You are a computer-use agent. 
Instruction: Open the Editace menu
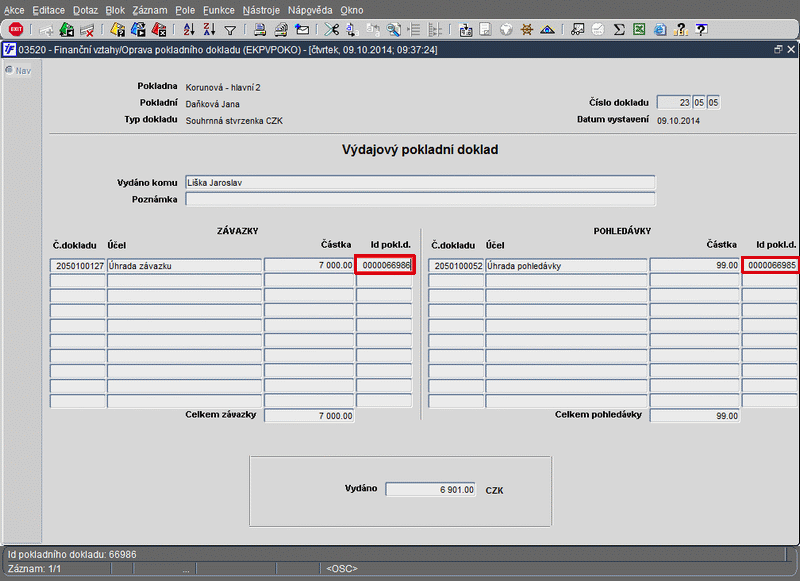pyautogui.click(x=48, y=10)
